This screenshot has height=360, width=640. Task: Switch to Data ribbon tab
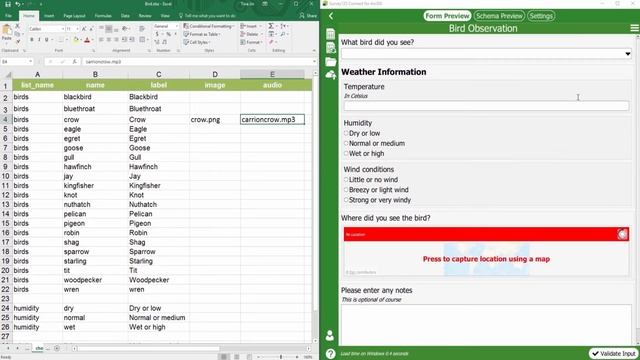[125, 16]
